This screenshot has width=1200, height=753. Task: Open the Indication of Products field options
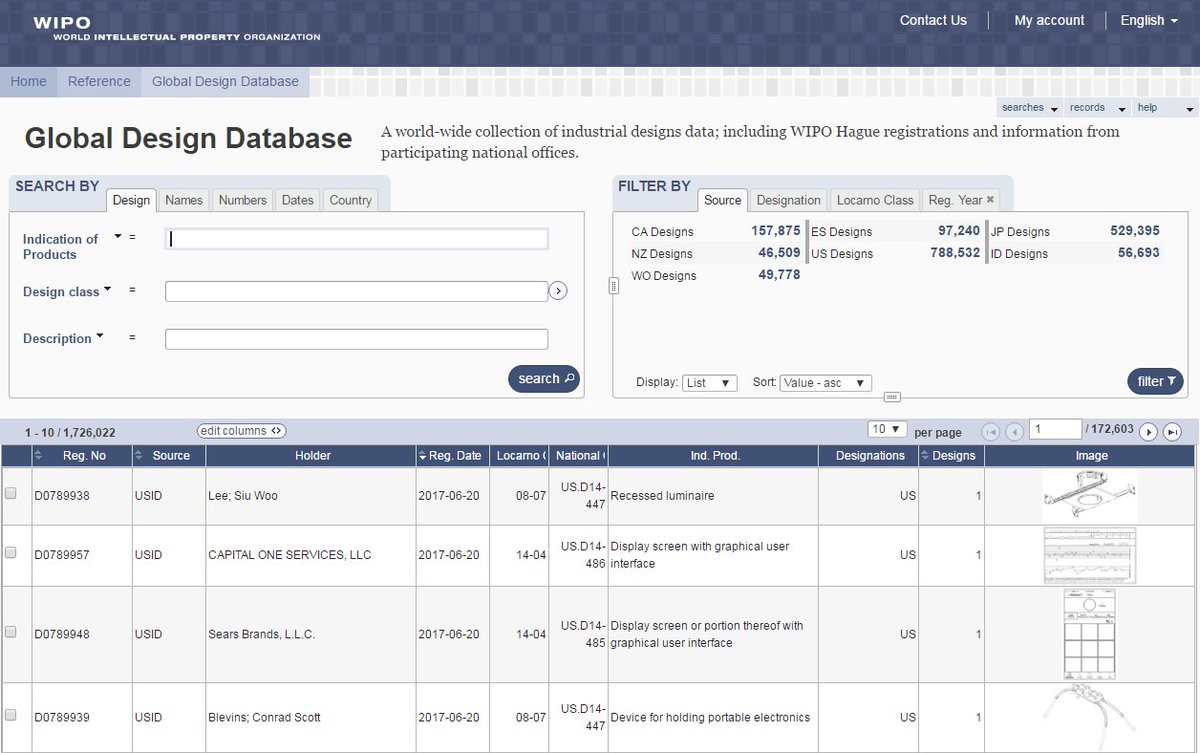pyautogui.click(x=118, y=237)
